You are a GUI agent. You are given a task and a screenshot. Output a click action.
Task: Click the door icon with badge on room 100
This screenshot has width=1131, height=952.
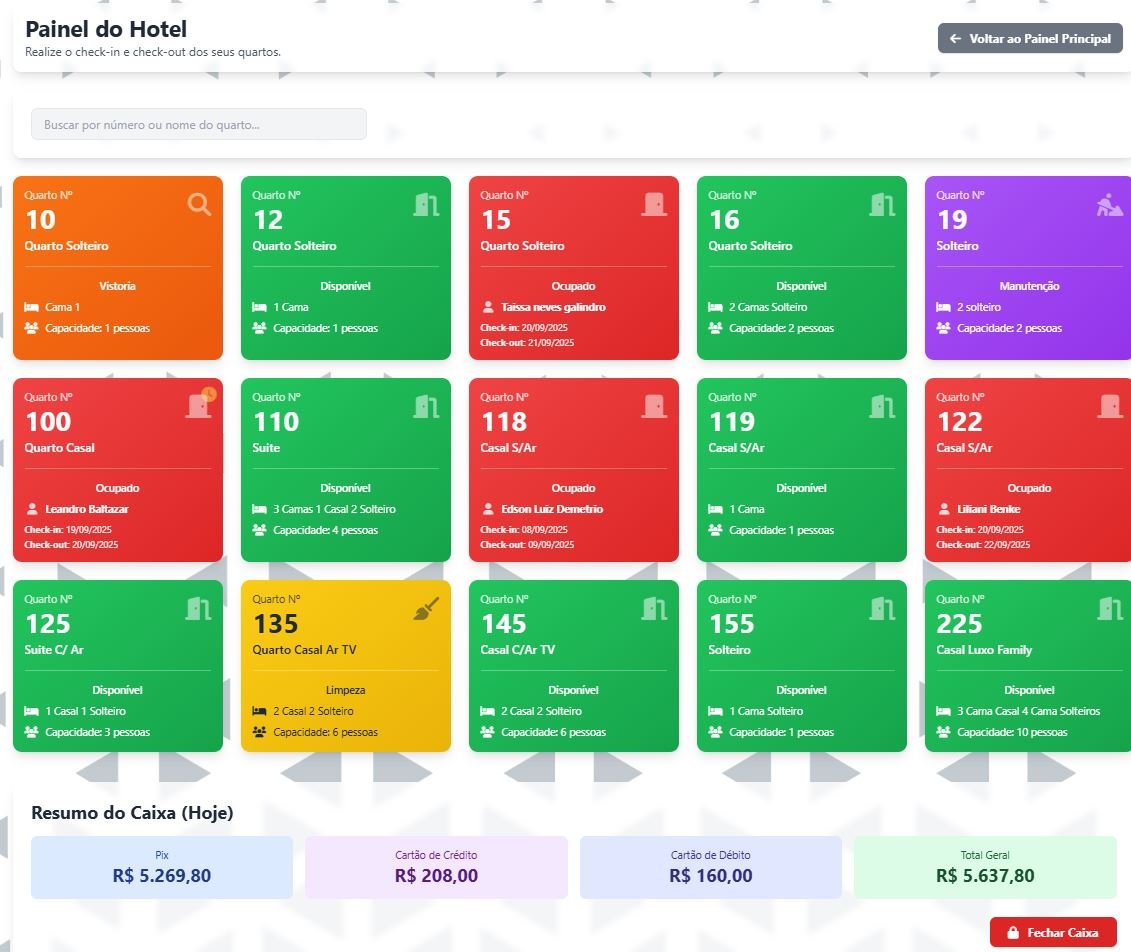pos(199,405)
